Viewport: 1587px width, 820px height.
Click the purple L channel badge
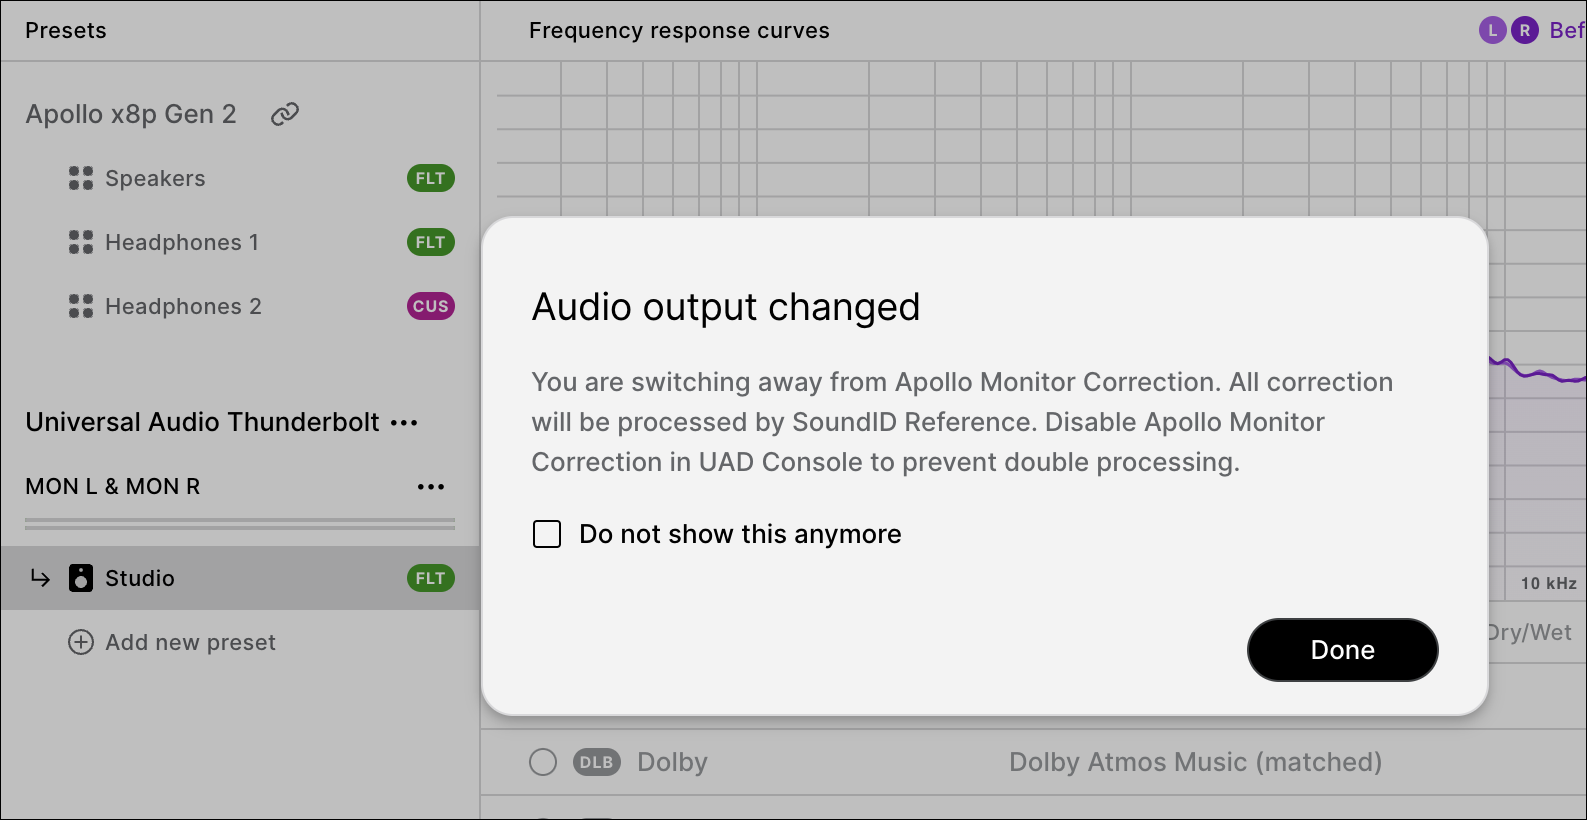[x=1492, y=30]
